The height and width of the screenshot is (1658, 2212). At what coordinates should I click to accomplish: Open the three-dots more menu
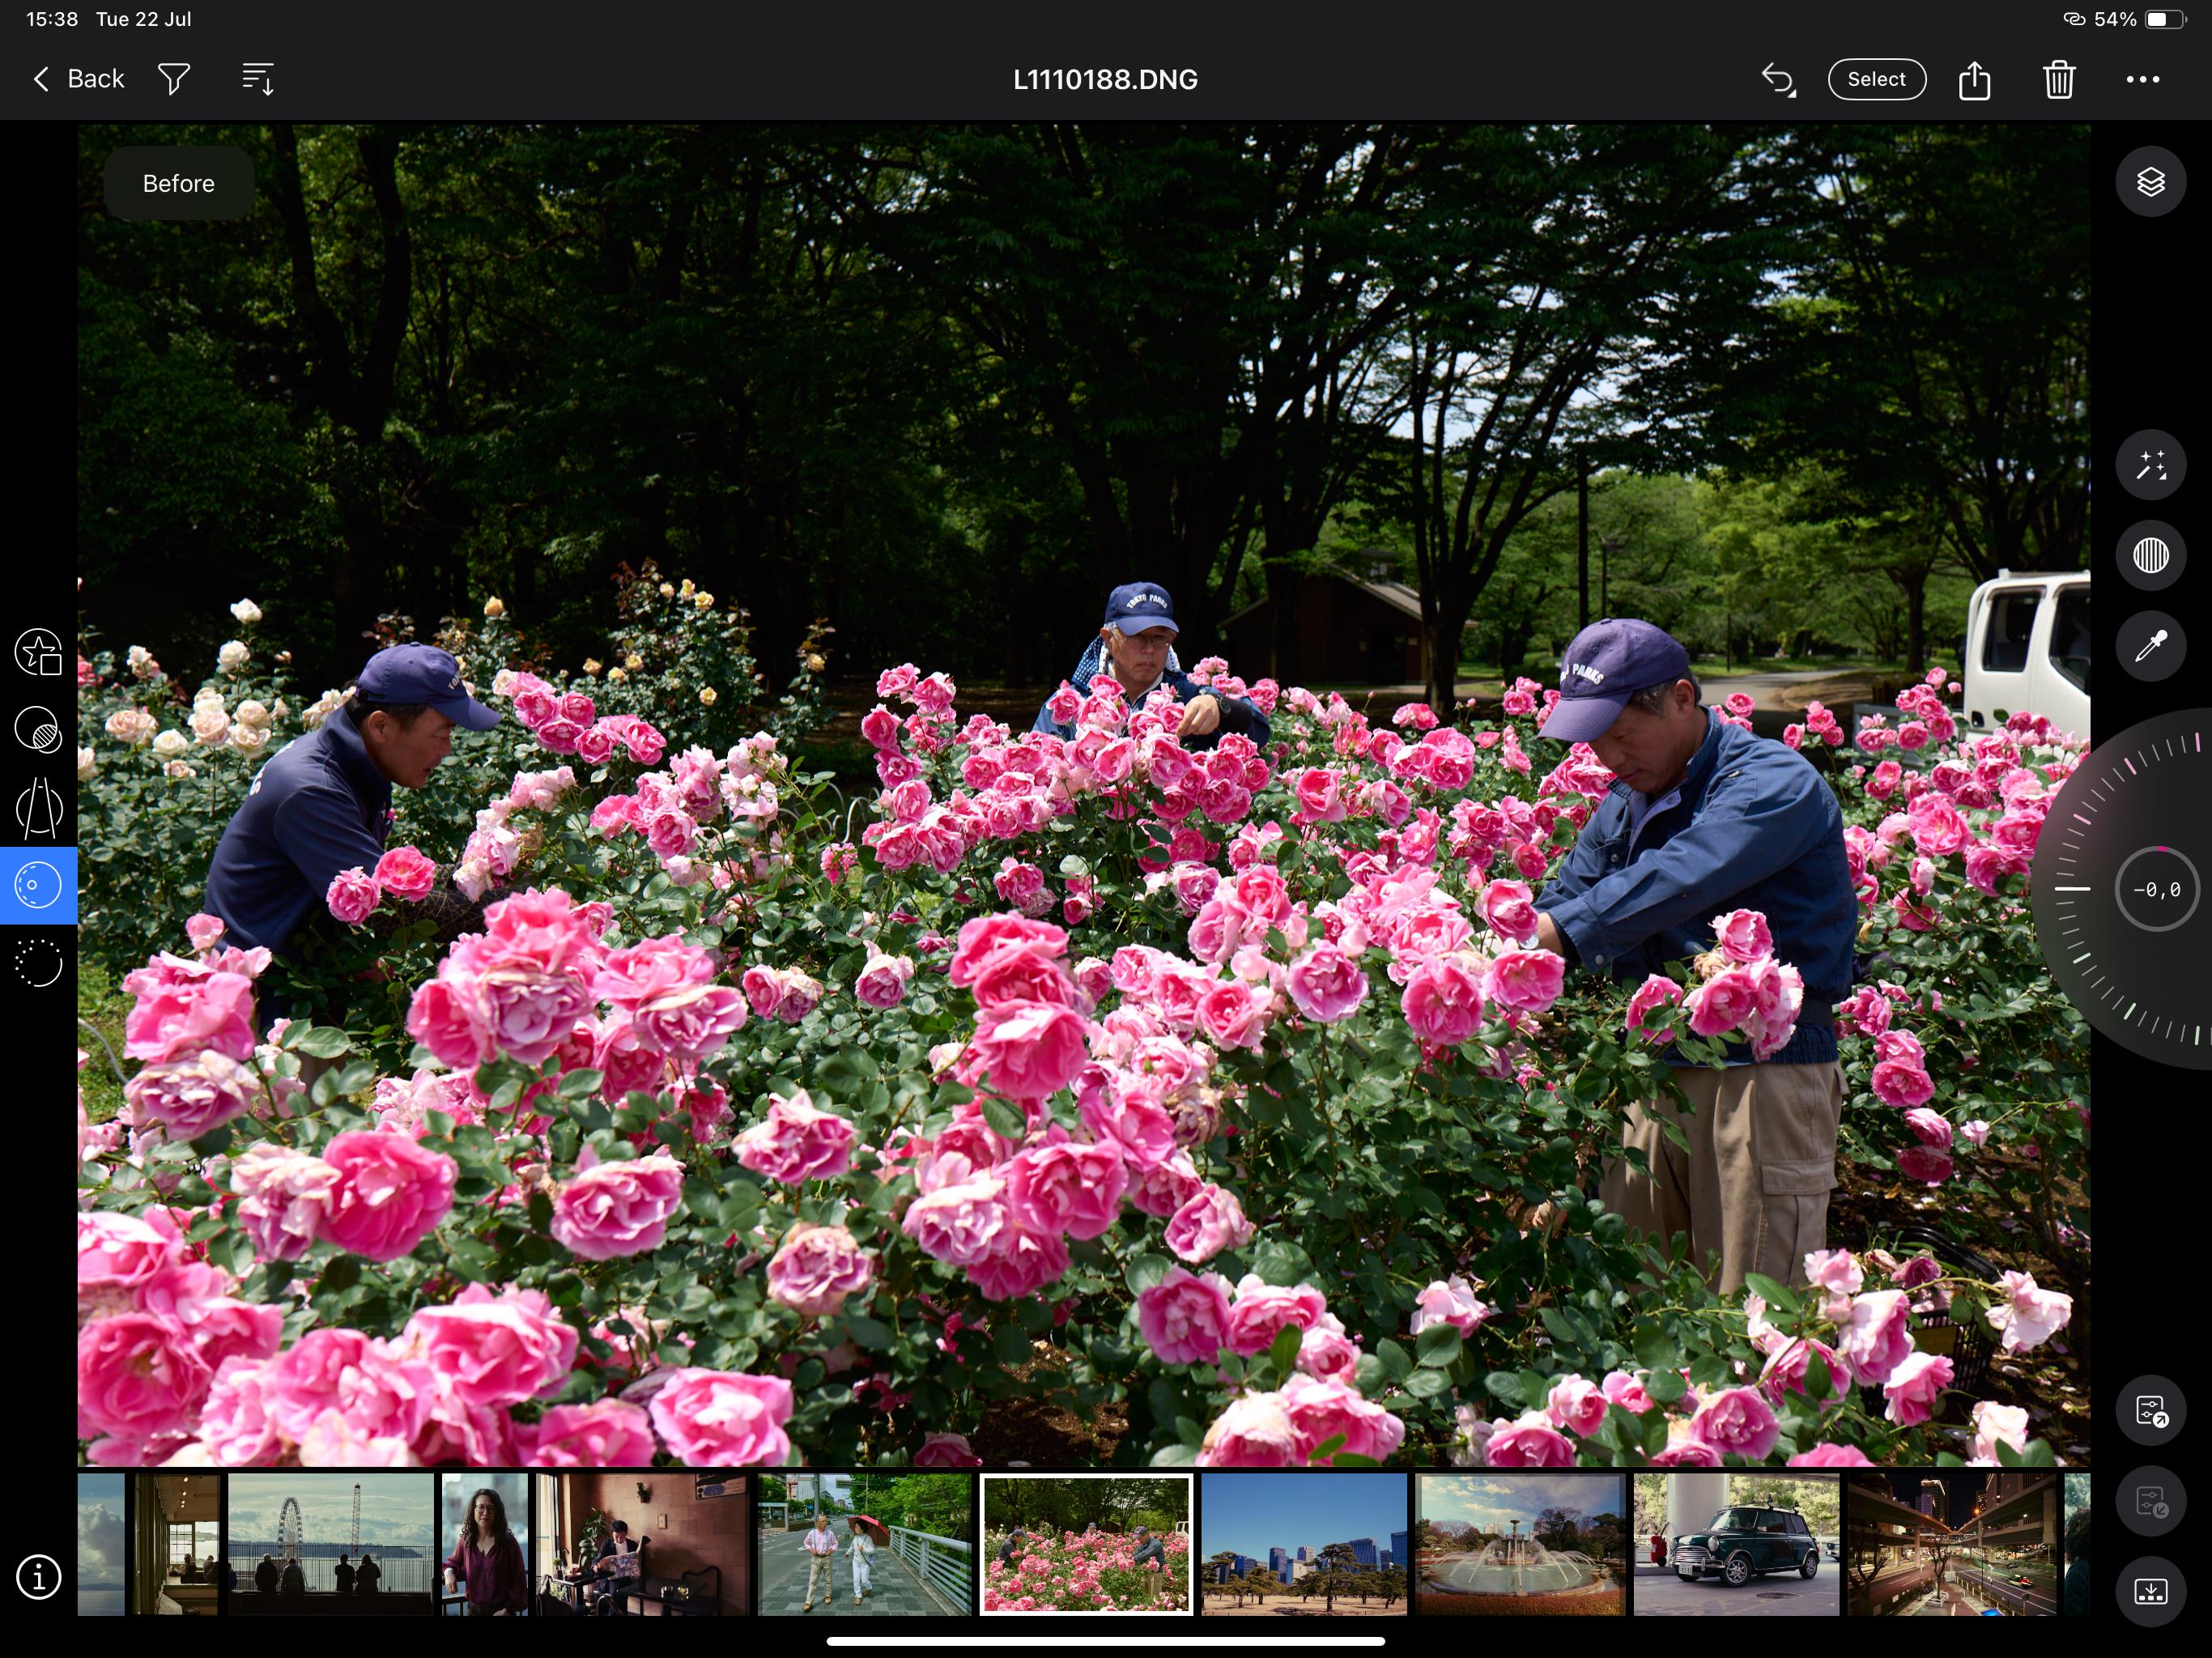[2142, 79]
